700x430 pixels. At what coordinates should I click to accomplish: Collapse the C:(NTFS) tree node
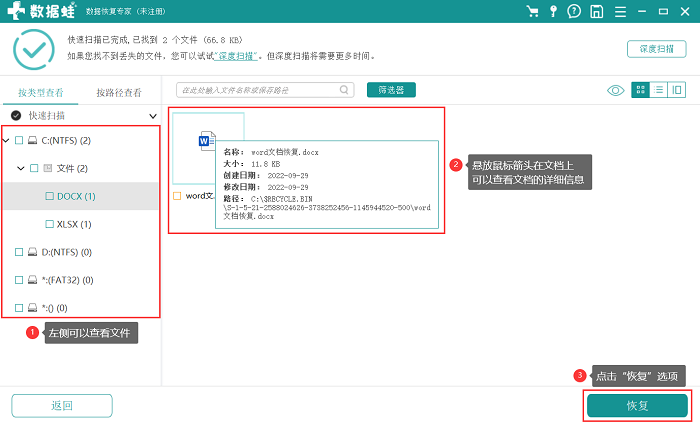(6, 141)
